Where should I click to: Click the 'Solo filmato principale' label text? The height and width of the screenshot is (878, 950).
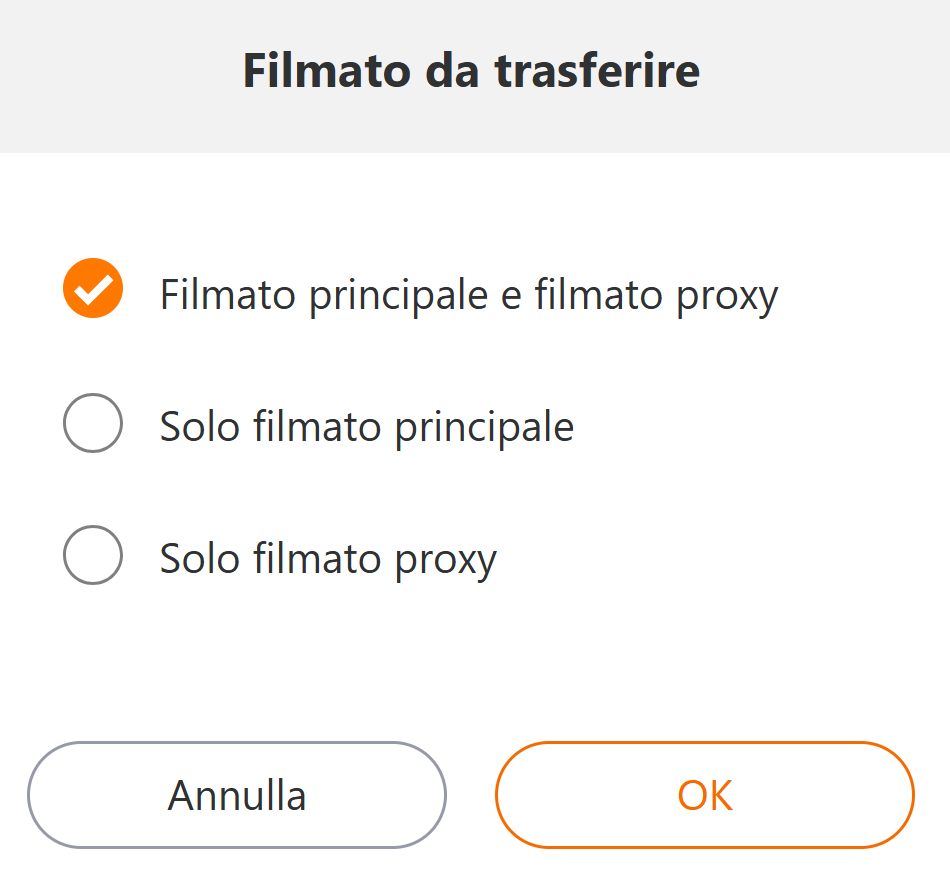(x=367, y=427)
